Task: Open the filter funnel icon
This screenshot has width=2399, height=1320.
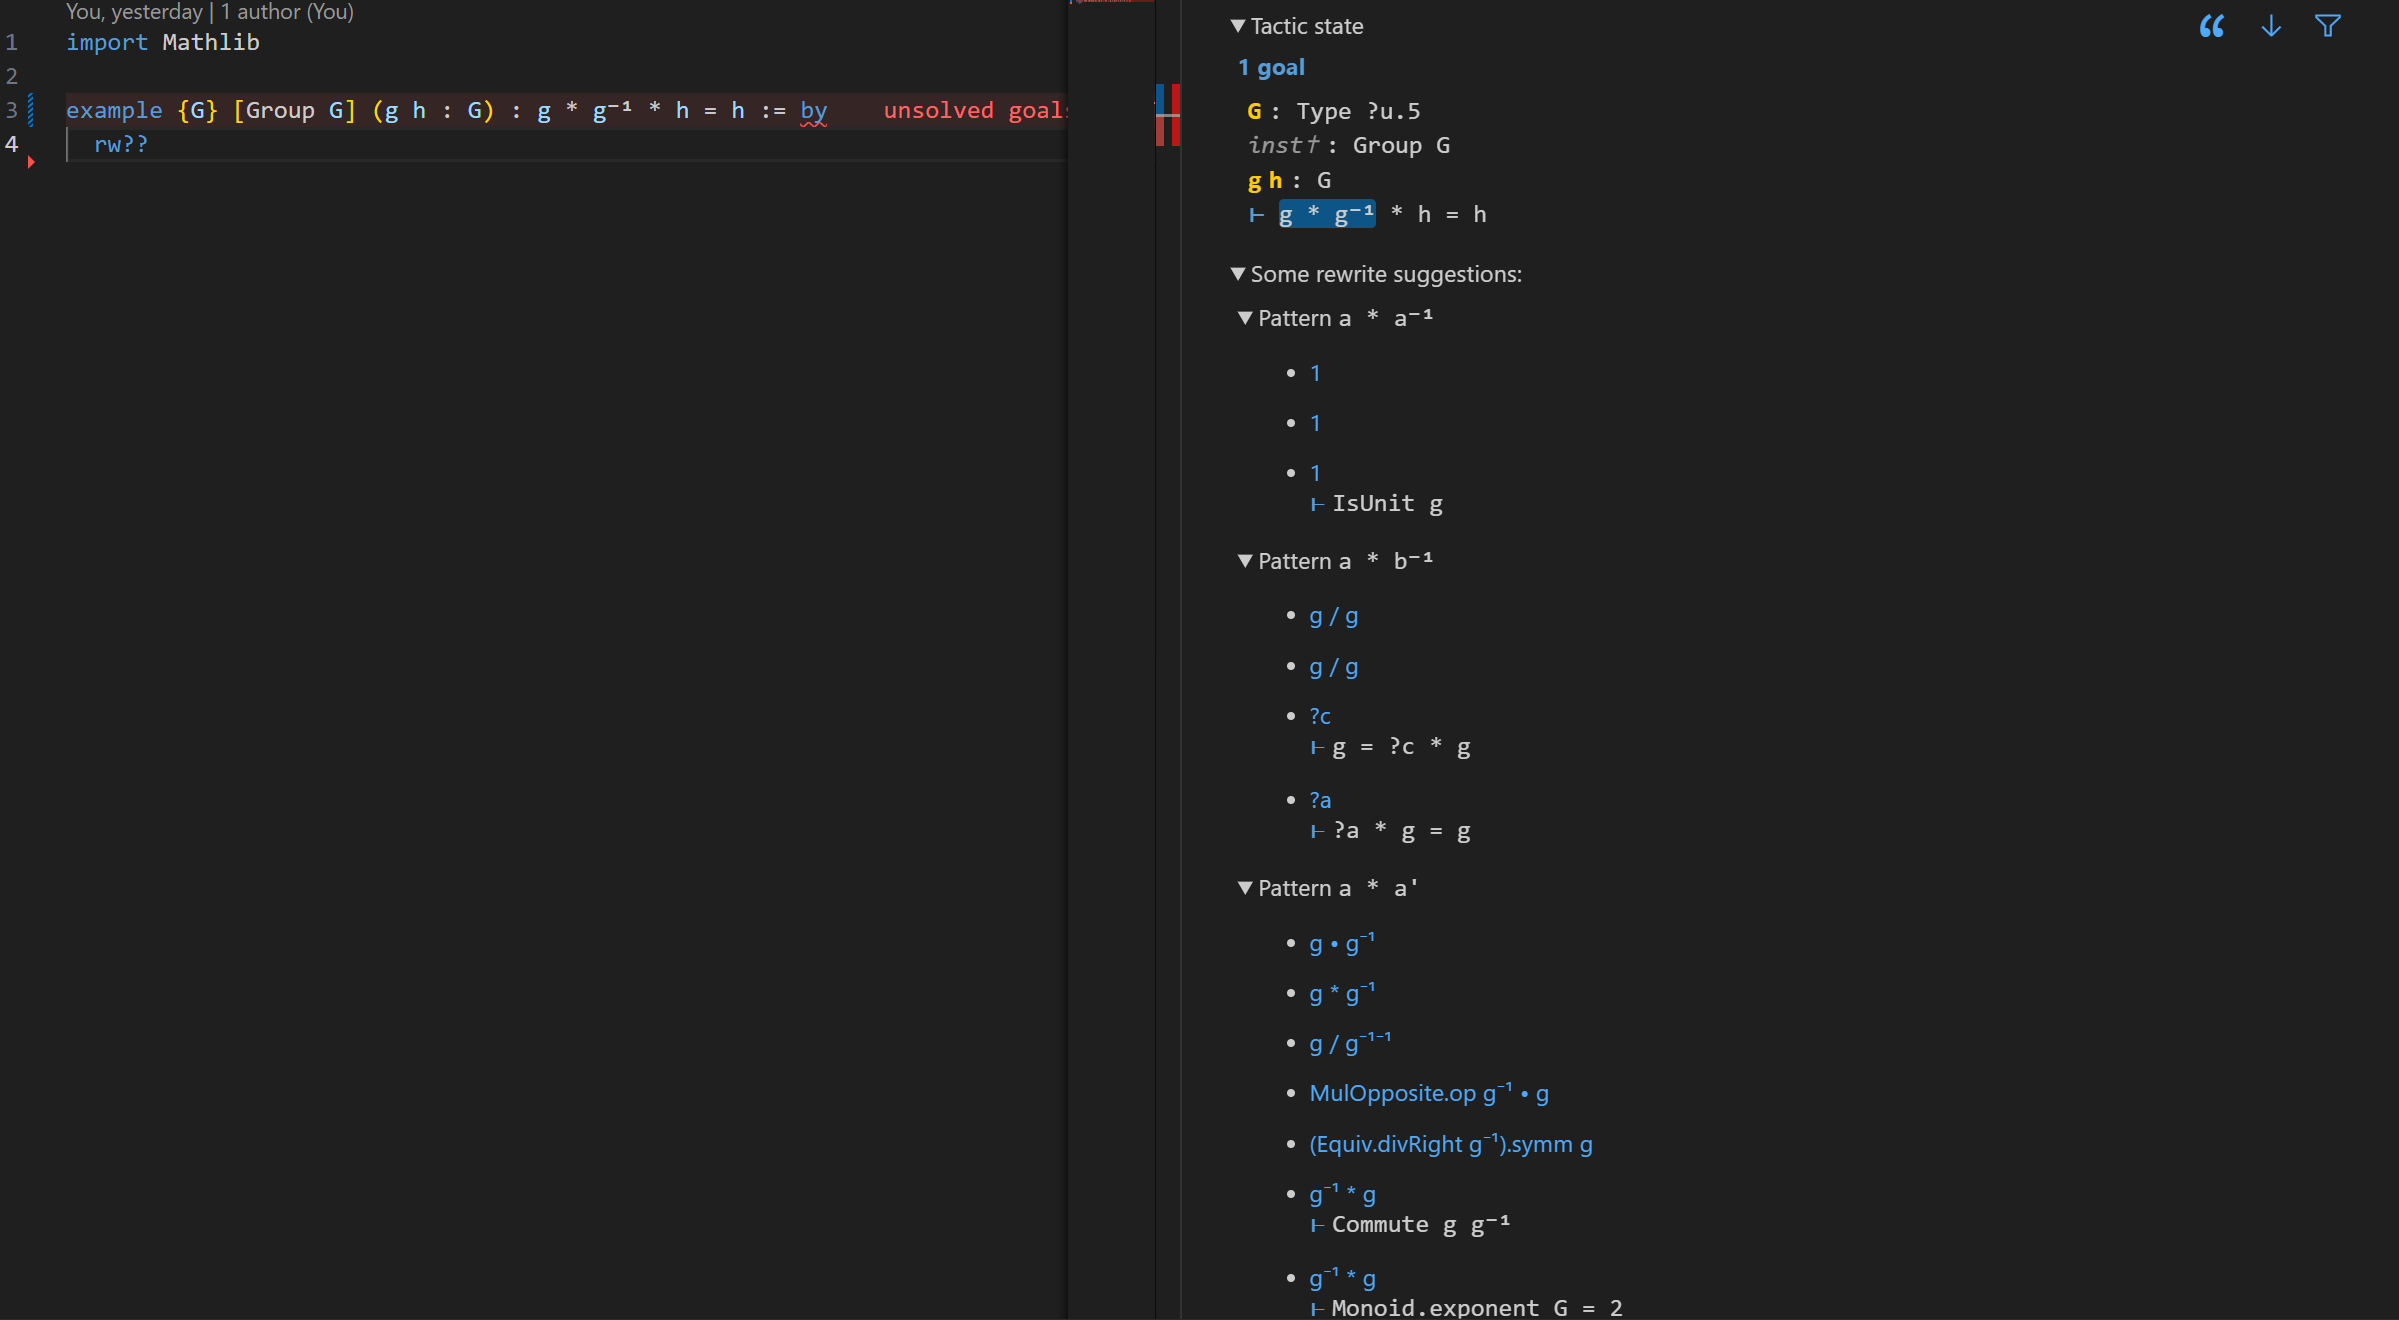Action: pos(2328,26)
